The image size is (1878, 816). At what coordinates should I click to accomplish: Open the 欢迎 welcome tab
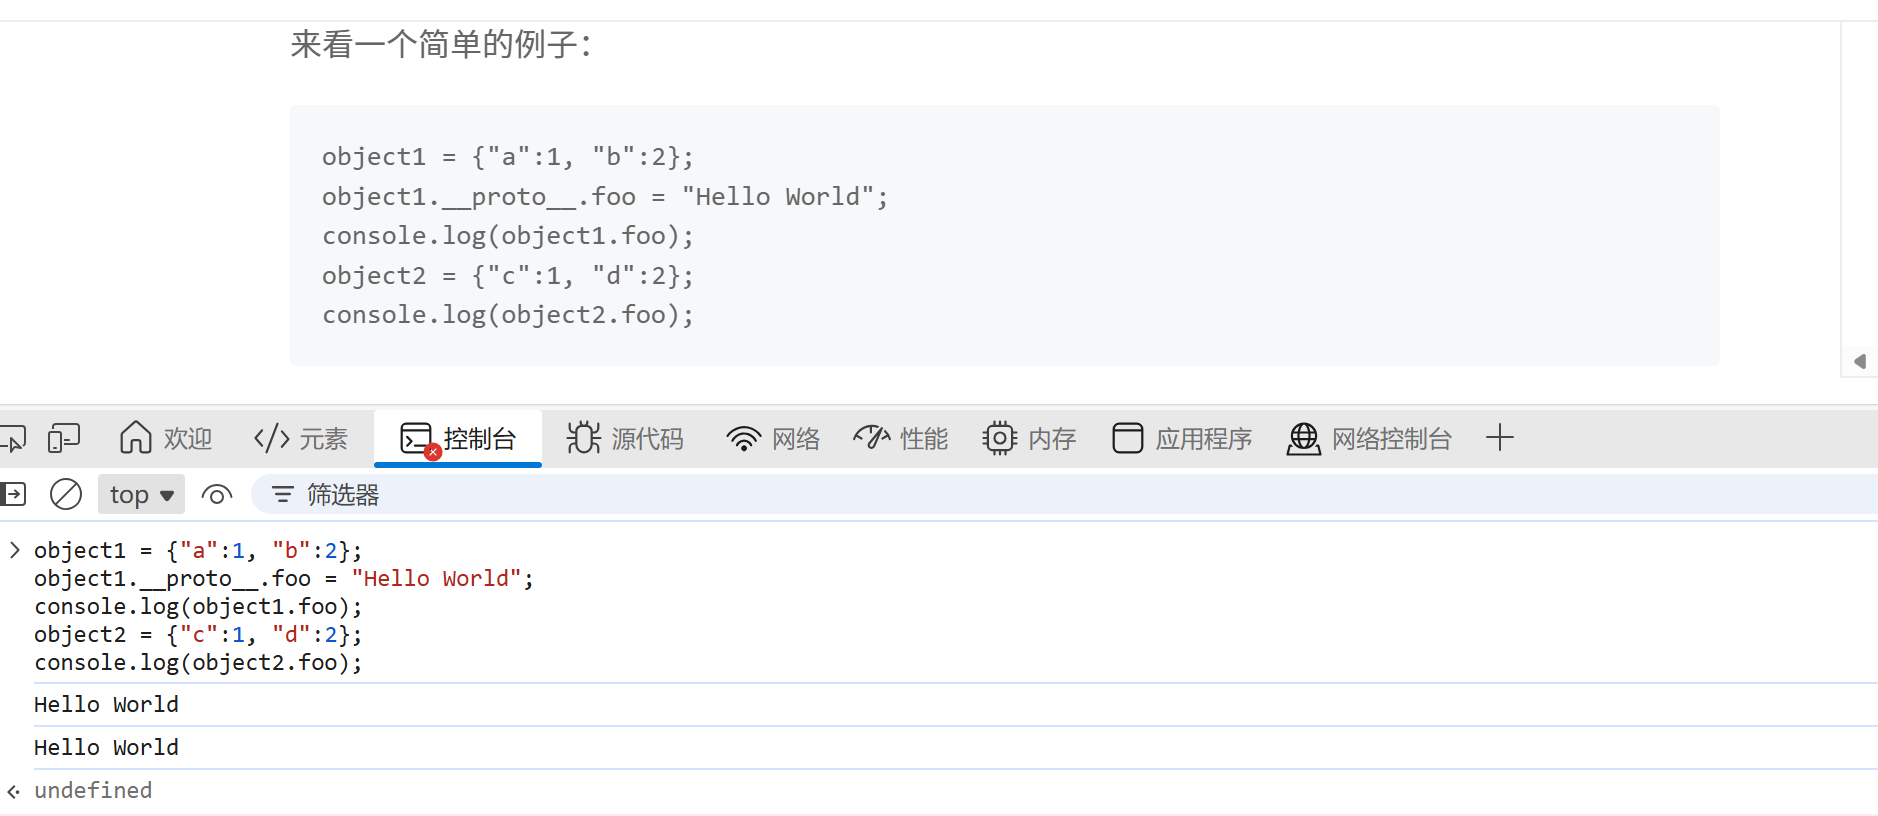[165, 438]
